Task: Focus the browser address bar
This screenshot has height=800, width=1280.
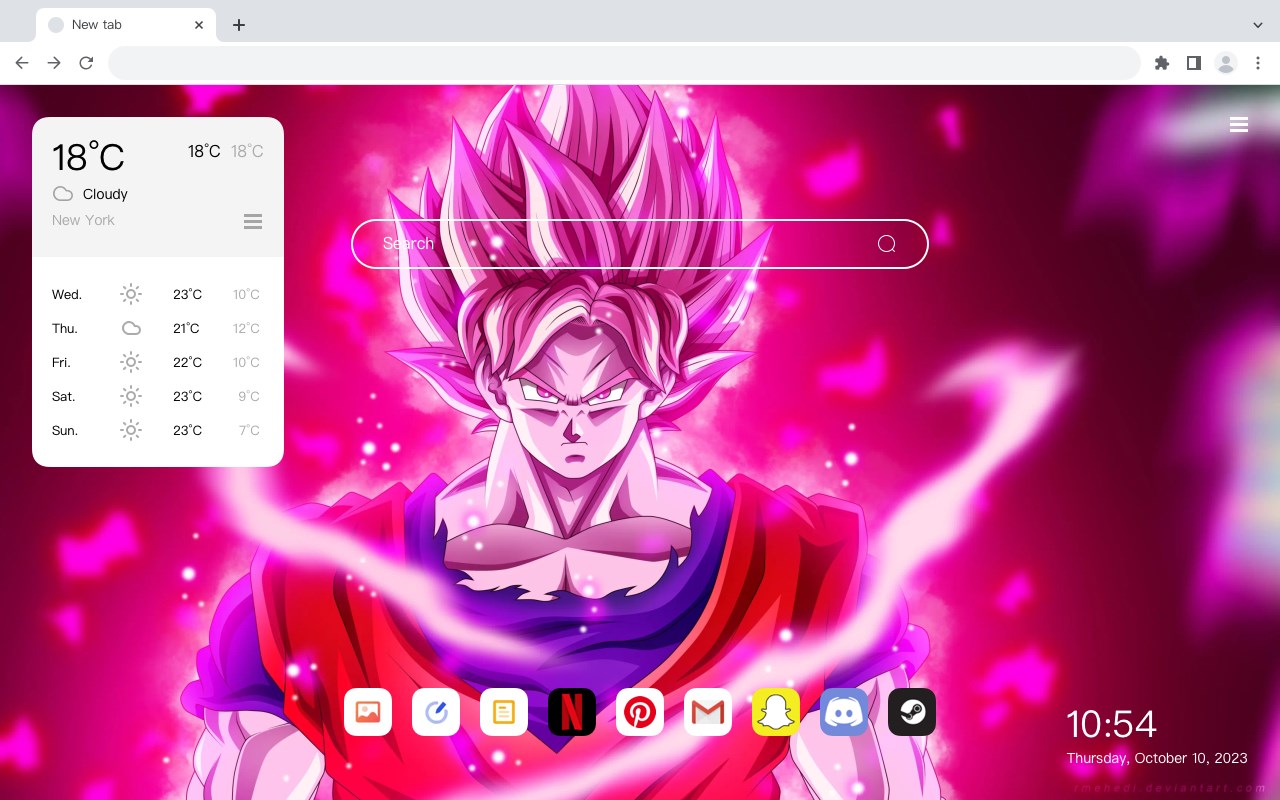Action: [x=624, y=63]
